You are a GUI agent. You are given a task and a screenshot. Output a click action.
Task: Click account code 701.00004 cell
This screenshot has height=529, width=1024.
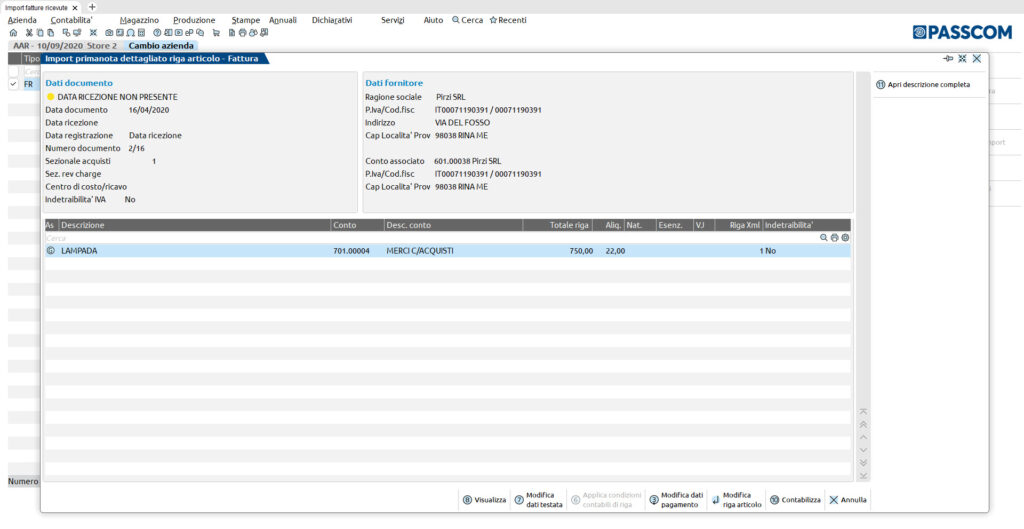tap(351, 251)
